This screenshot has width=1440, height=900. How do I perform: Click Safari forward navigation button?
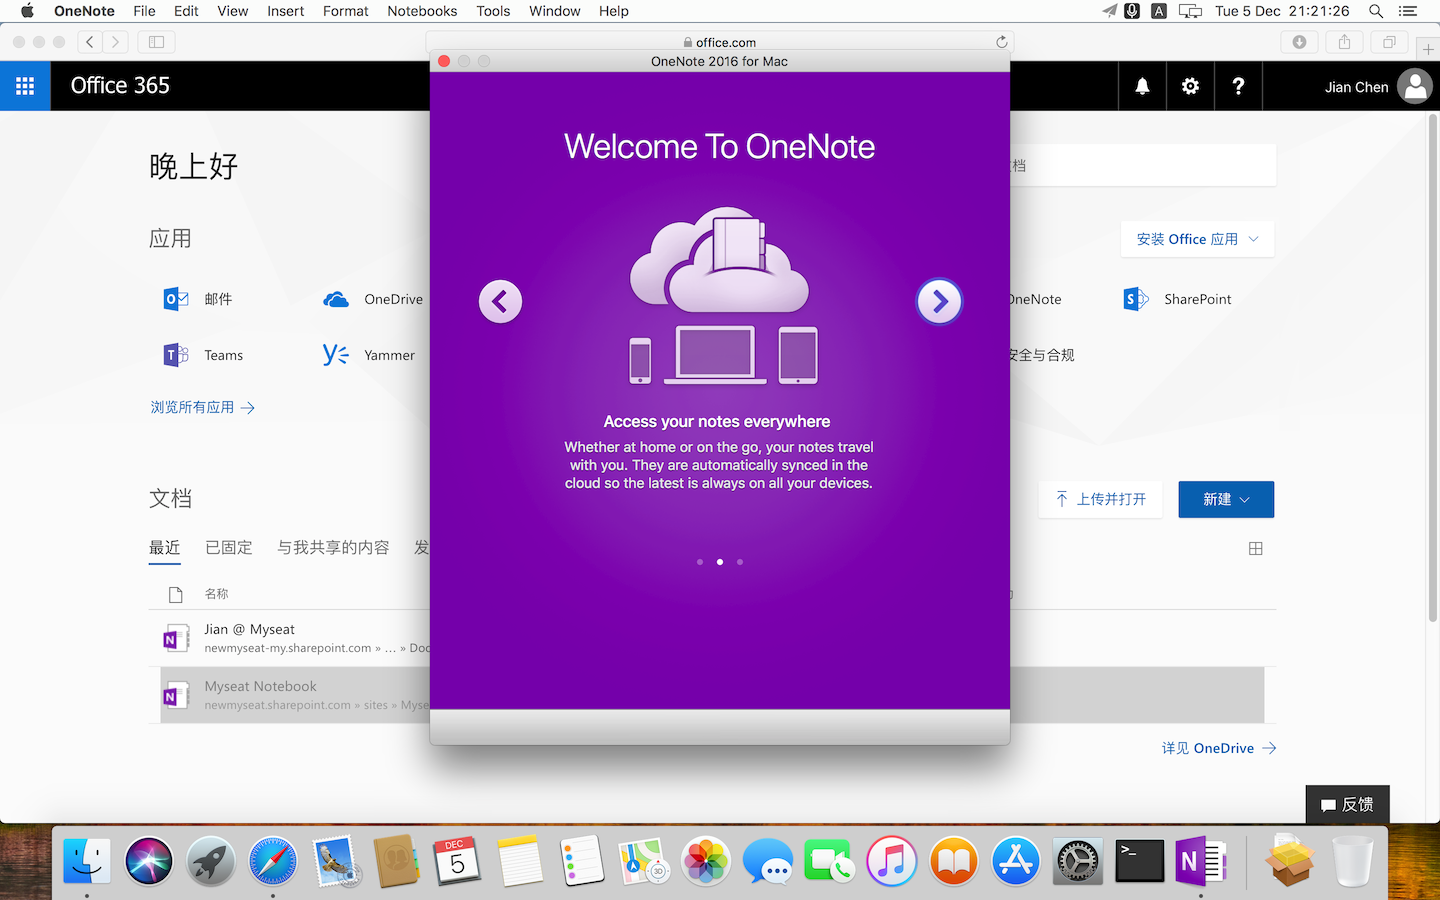click(116, 42)
